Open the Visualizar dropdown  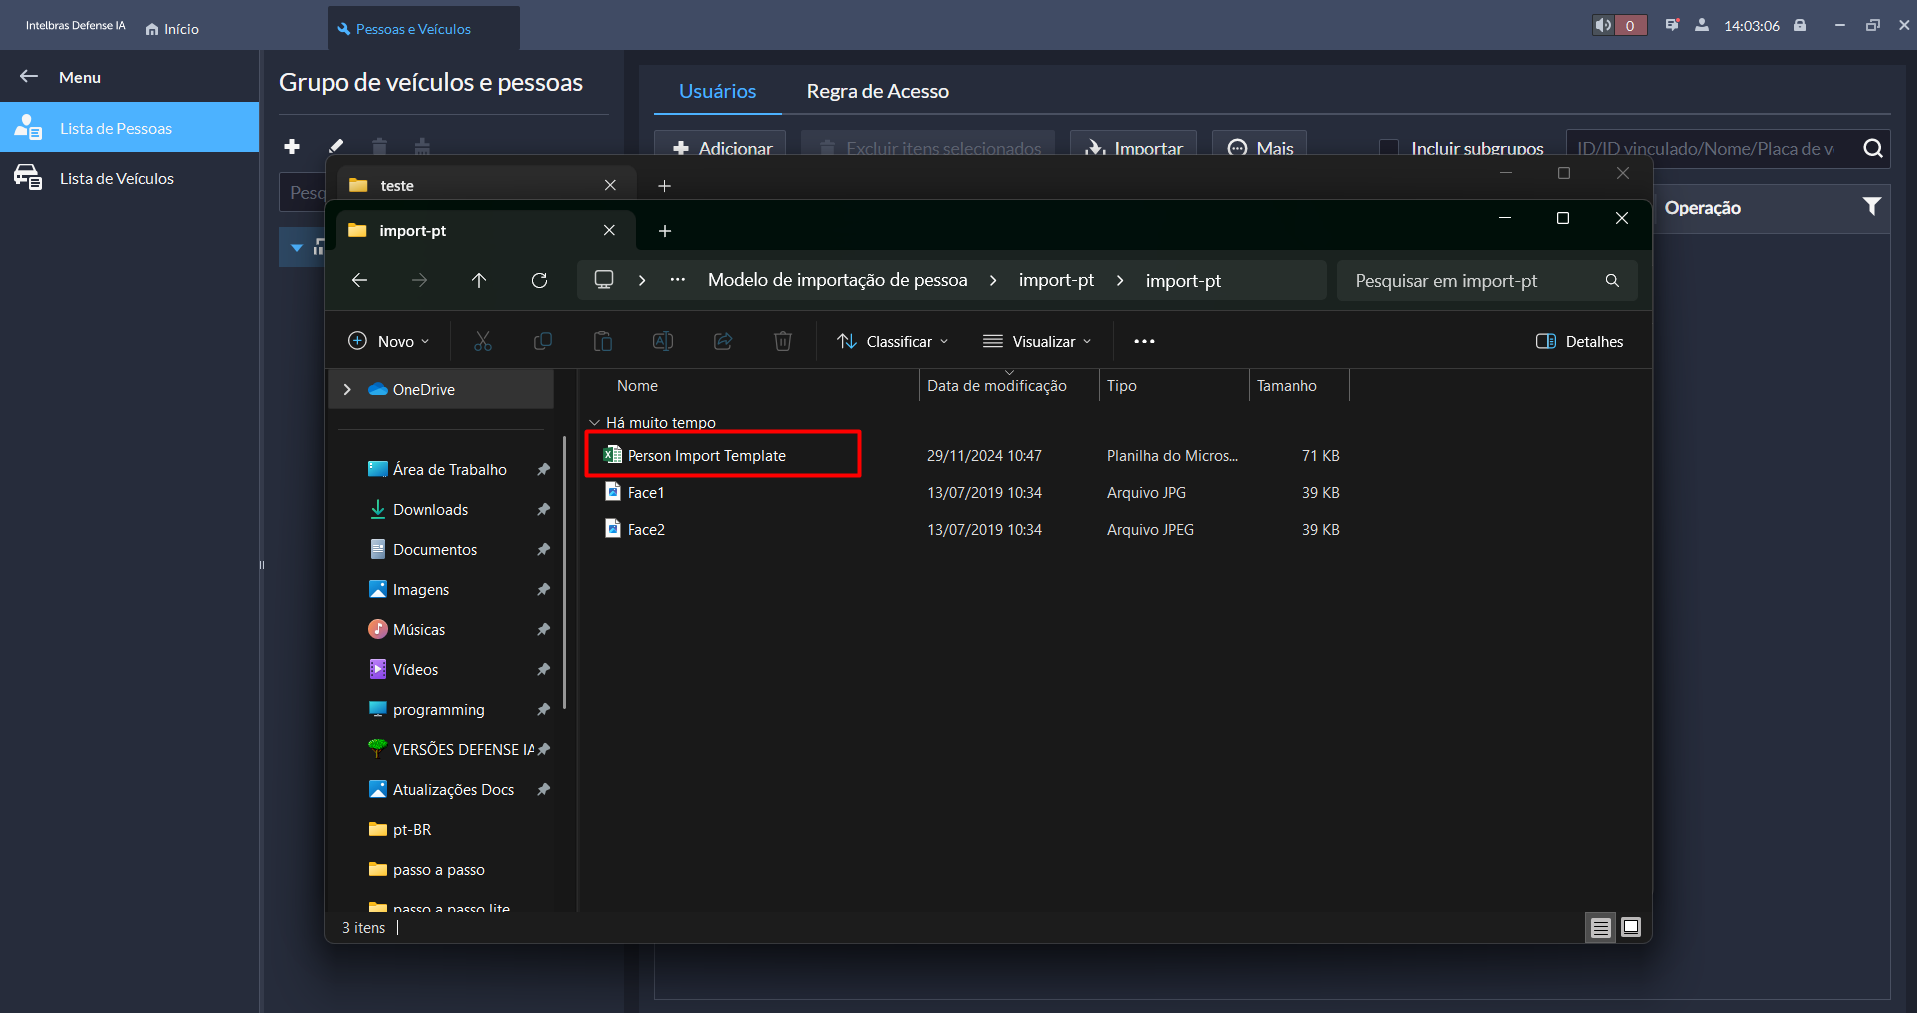coord(1037,342)
